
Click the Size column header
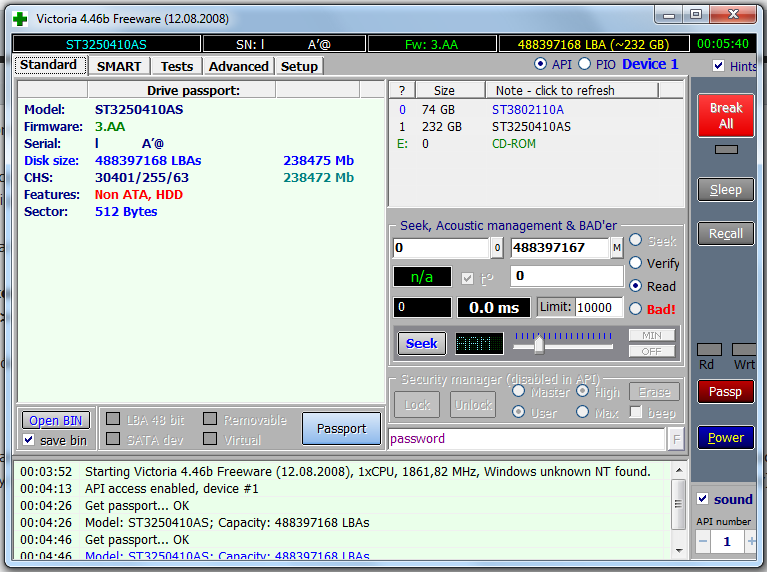click(450, 91)
